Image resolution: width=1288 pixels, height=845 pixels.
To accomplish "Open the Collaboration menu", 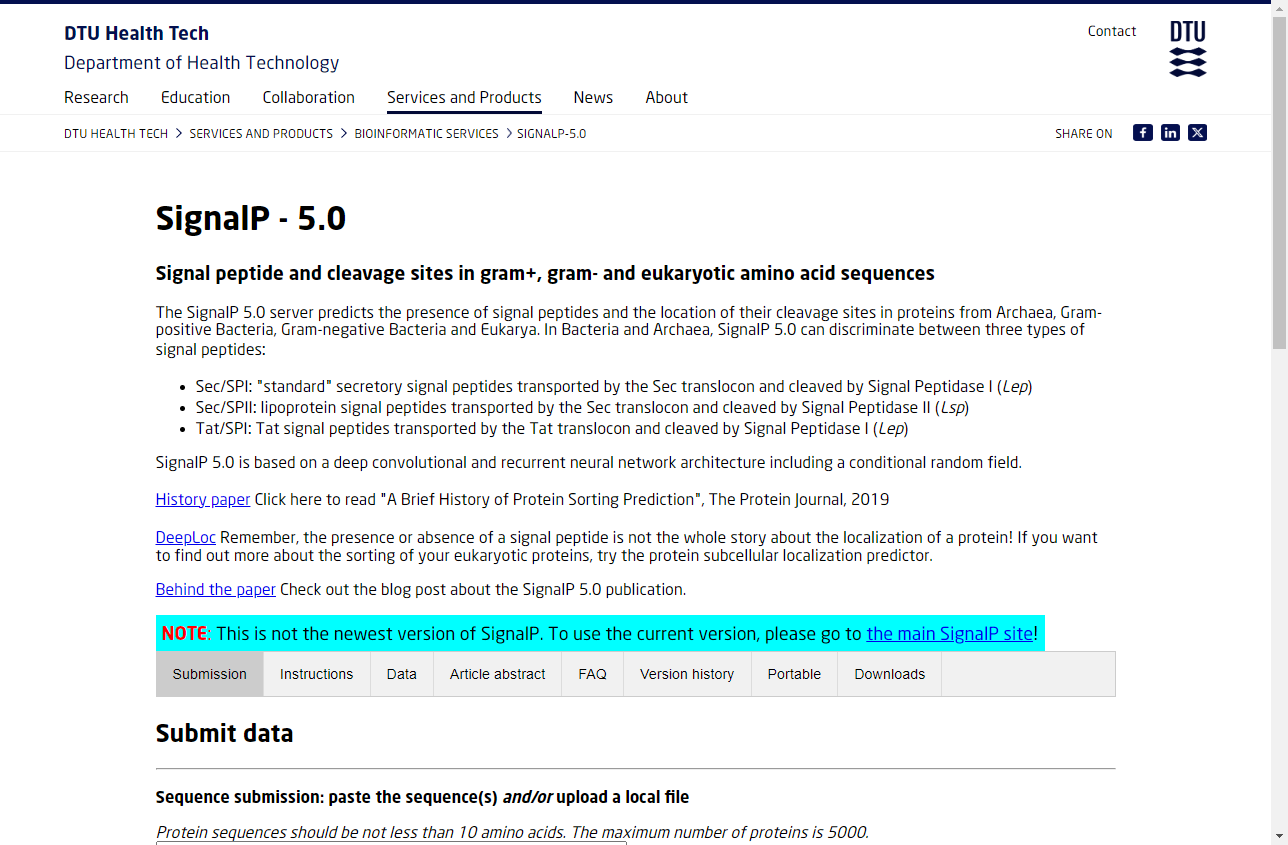I will pos(309,97).
